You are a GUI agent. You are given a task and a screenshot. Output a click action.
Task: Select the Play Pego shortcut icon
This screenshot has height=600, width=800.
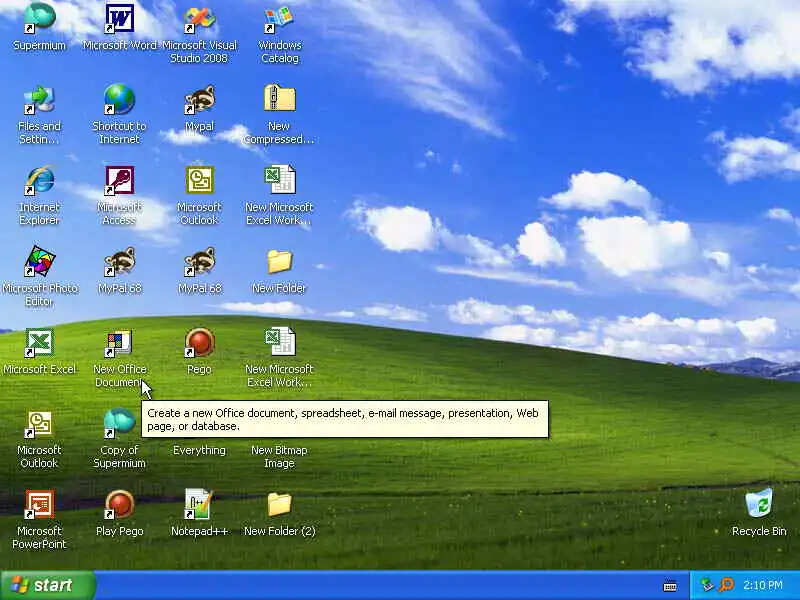(119, 504)
